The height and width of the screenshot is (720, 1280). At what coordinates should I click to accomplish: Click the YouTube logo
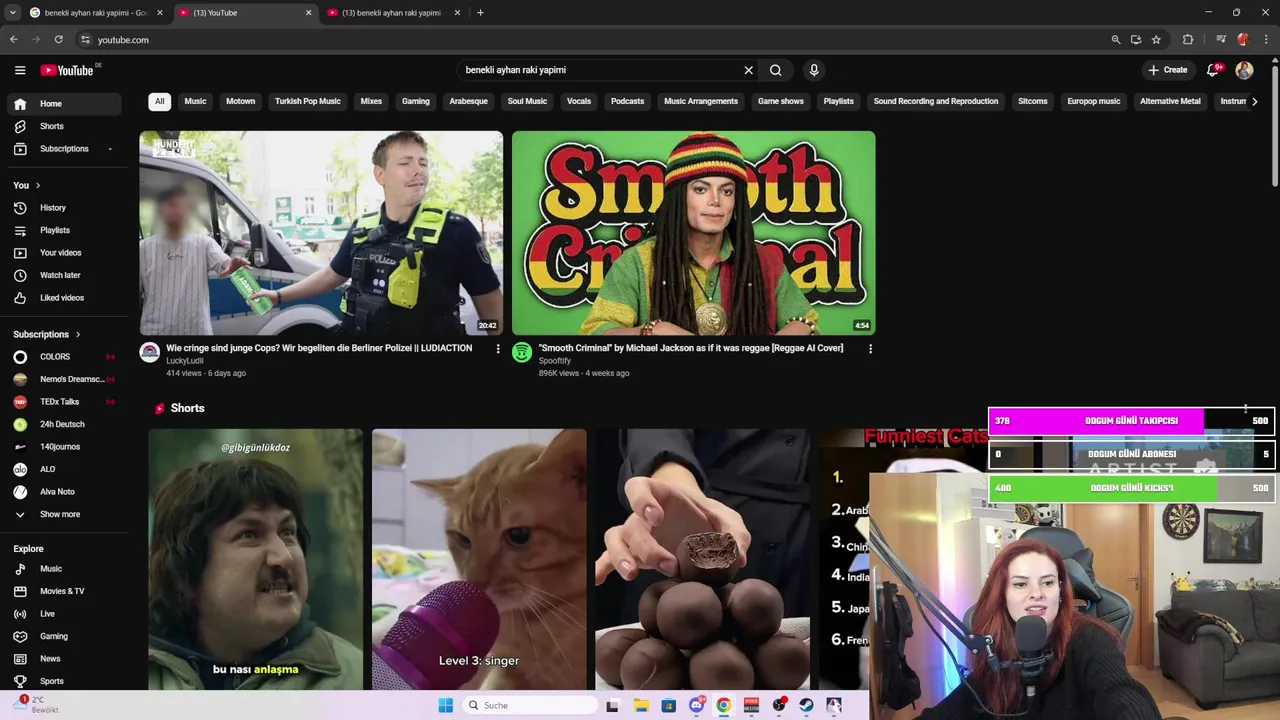click(x=67, y=70)
